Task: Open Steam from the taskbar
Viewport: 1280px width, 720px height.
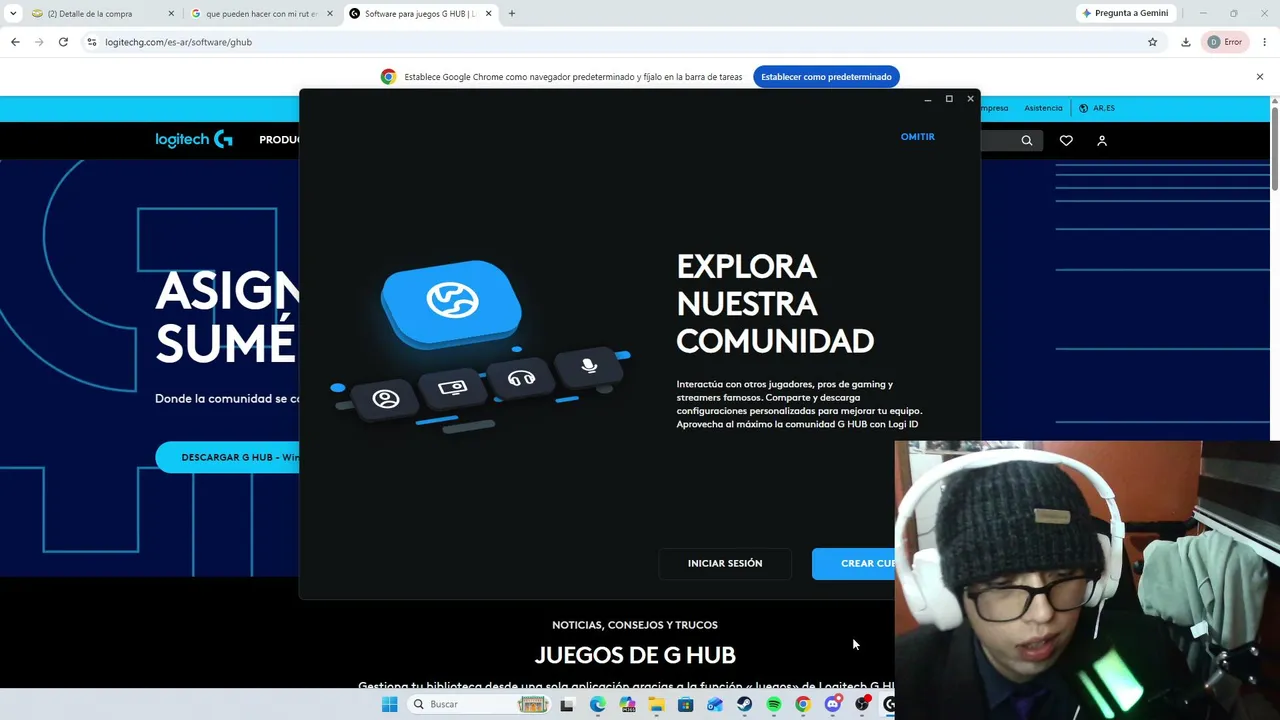Action: tap(744, 704)
